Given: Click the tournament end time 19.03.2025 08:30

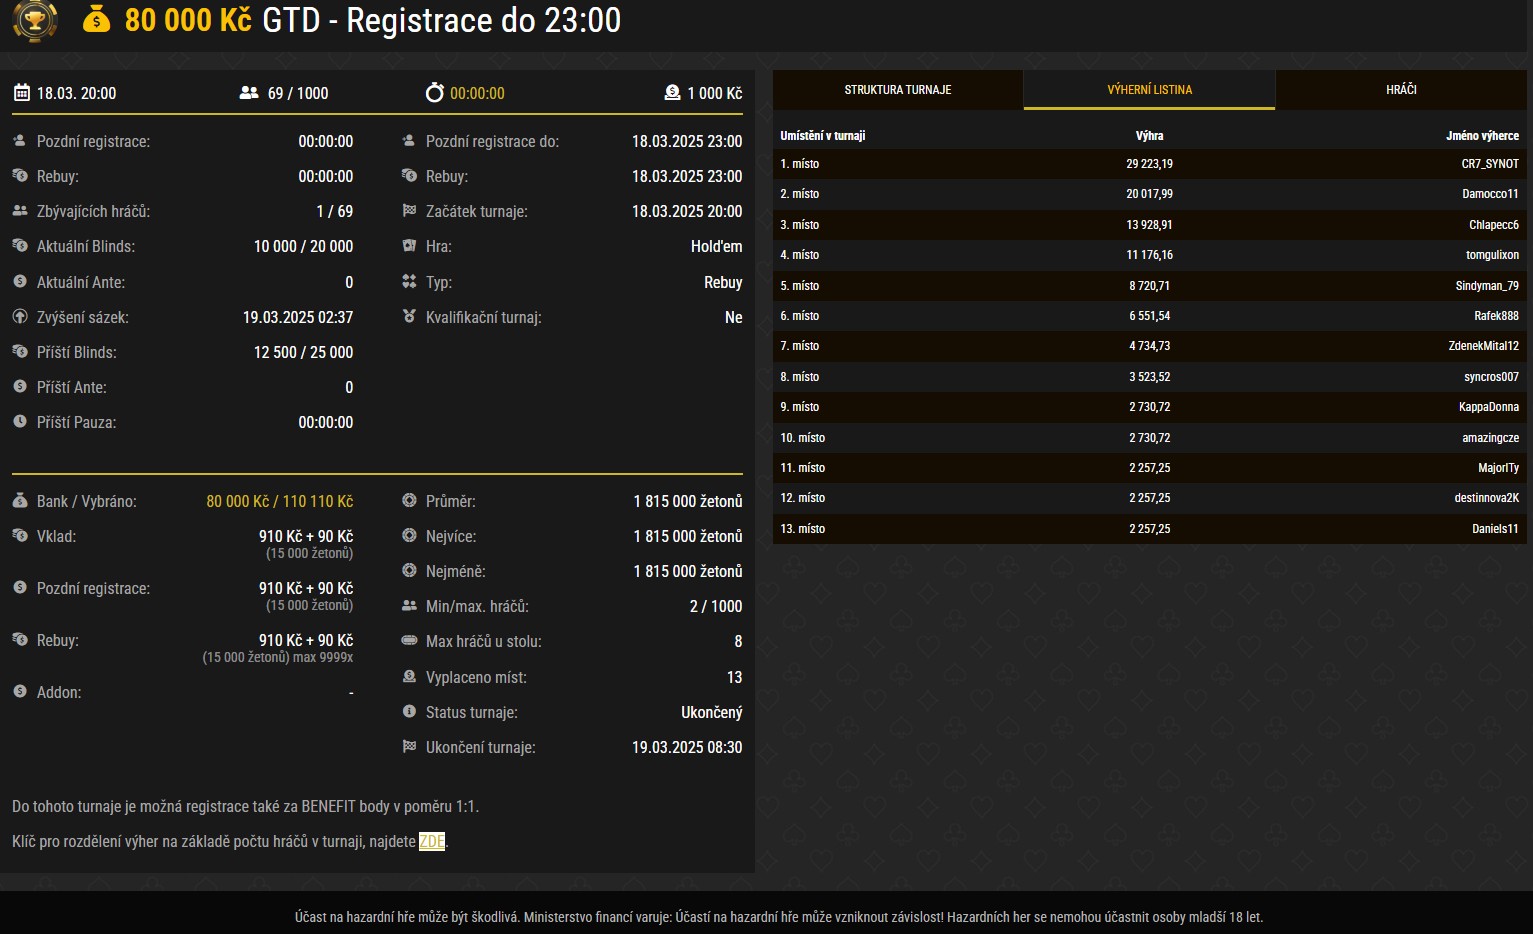Looking at the screenshot, I should 687,747.
